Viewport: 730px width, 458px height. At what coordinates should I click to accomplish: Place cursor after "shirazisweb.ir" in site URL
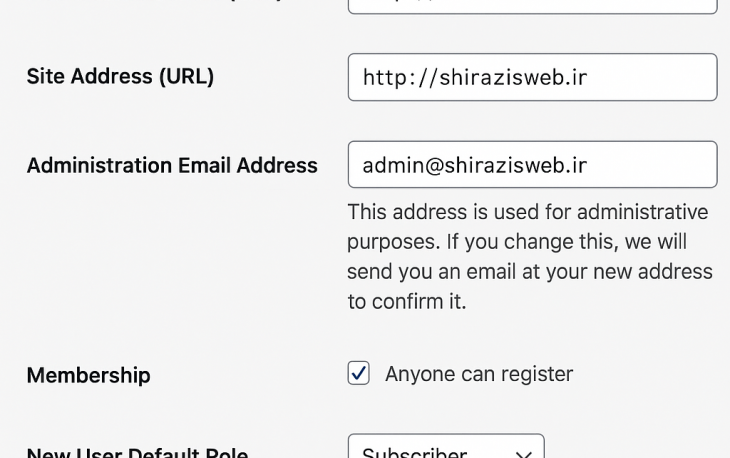588,77
